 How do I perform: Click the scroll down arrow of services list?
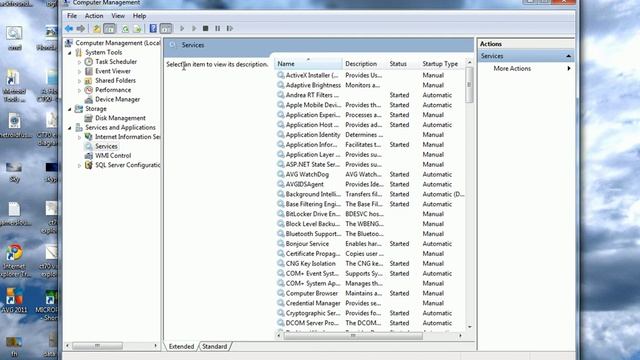point(469,327)
